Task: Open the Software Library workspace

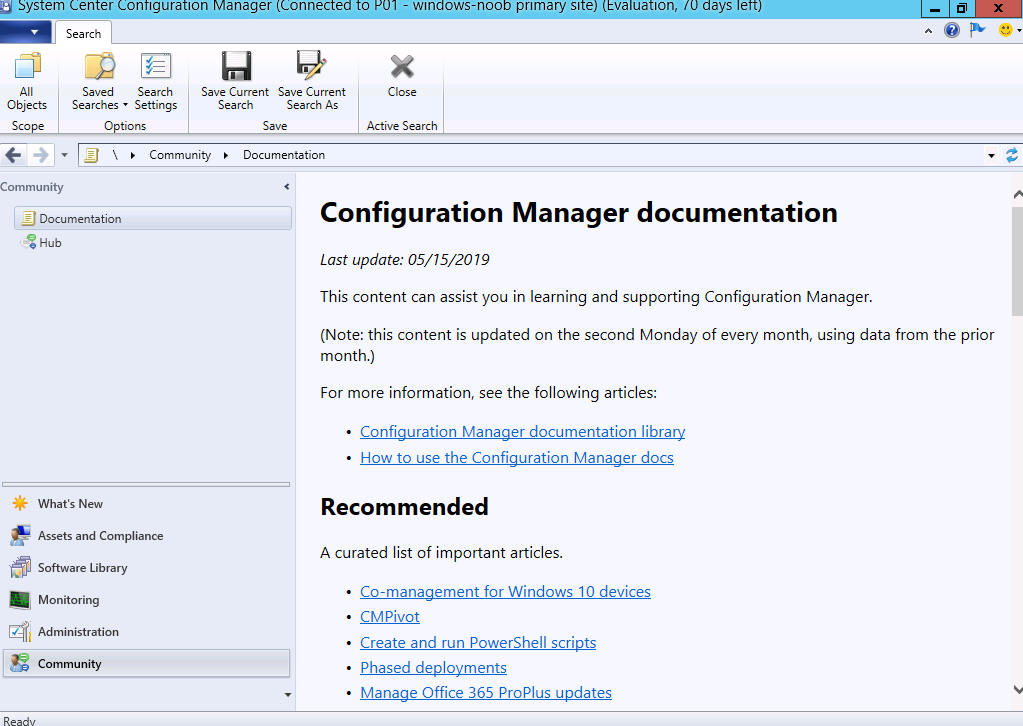Action: [146, 567]
